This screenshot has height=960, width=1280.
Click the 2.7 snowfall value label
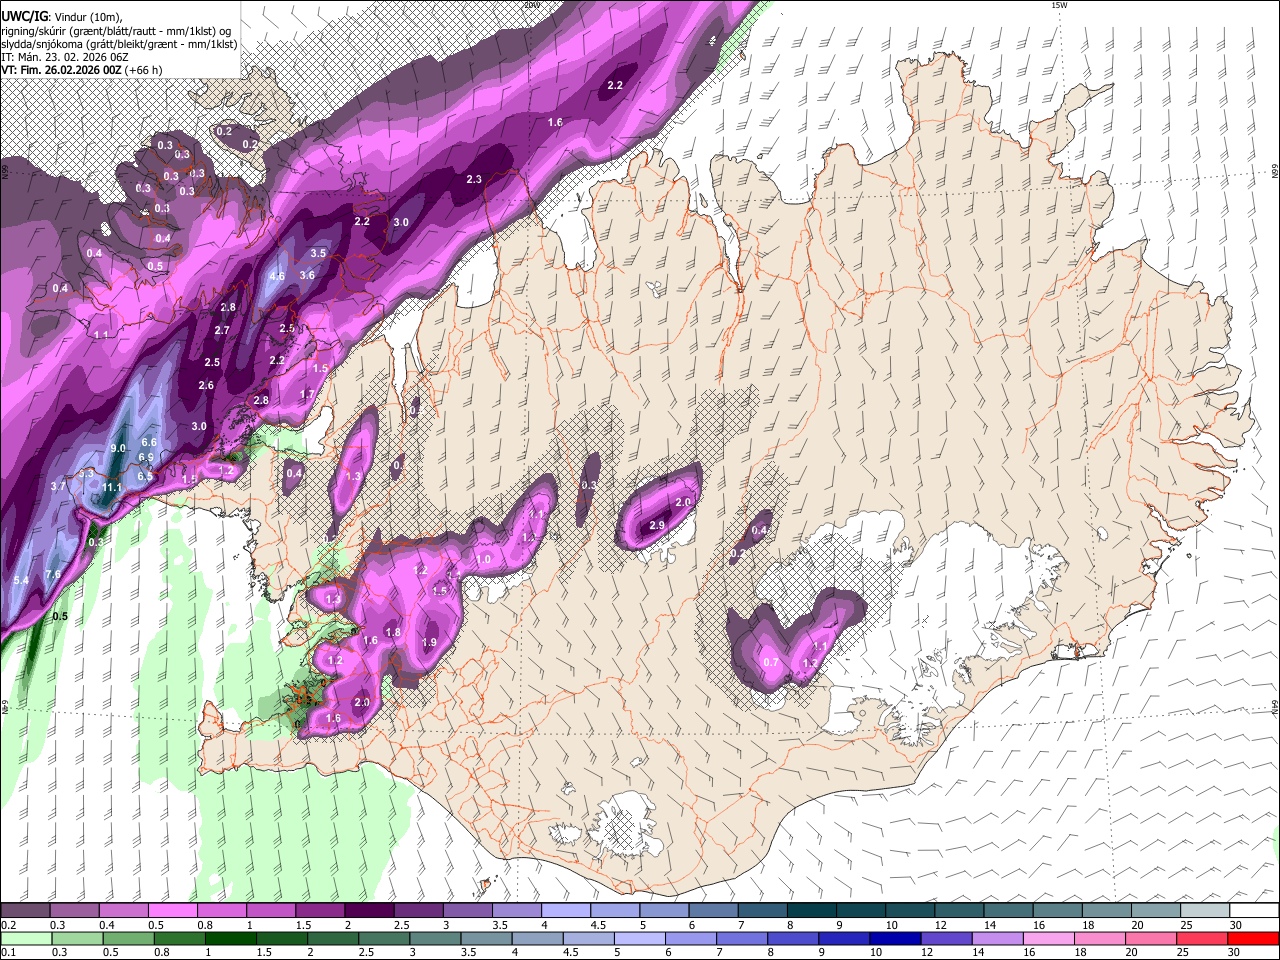222,330
